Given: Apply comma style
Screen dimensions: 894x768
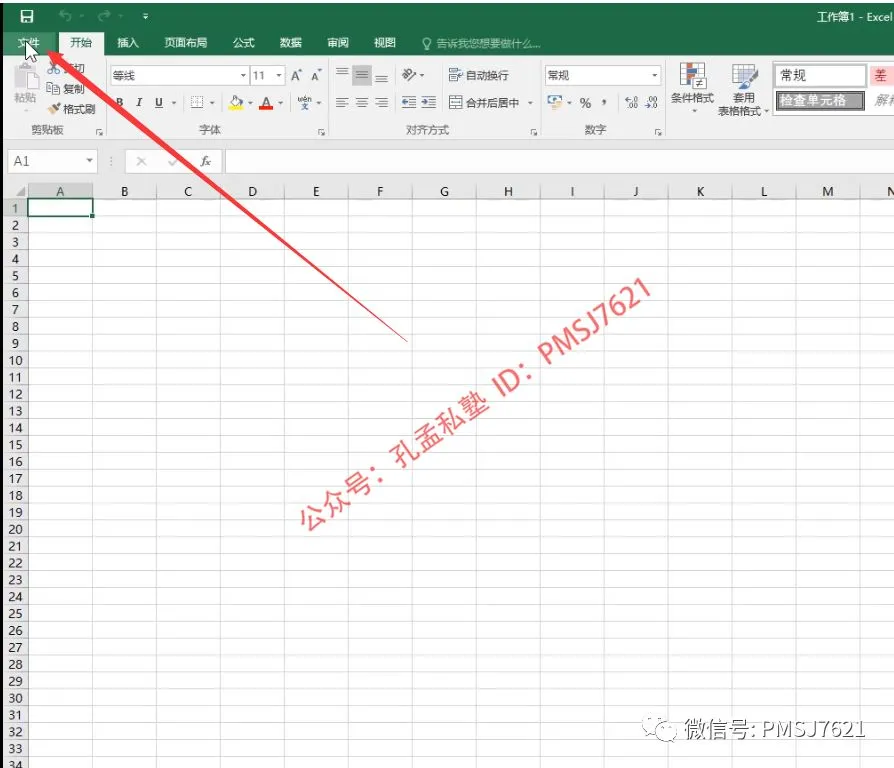Looking at the screenshot, I should coord(604,103).
